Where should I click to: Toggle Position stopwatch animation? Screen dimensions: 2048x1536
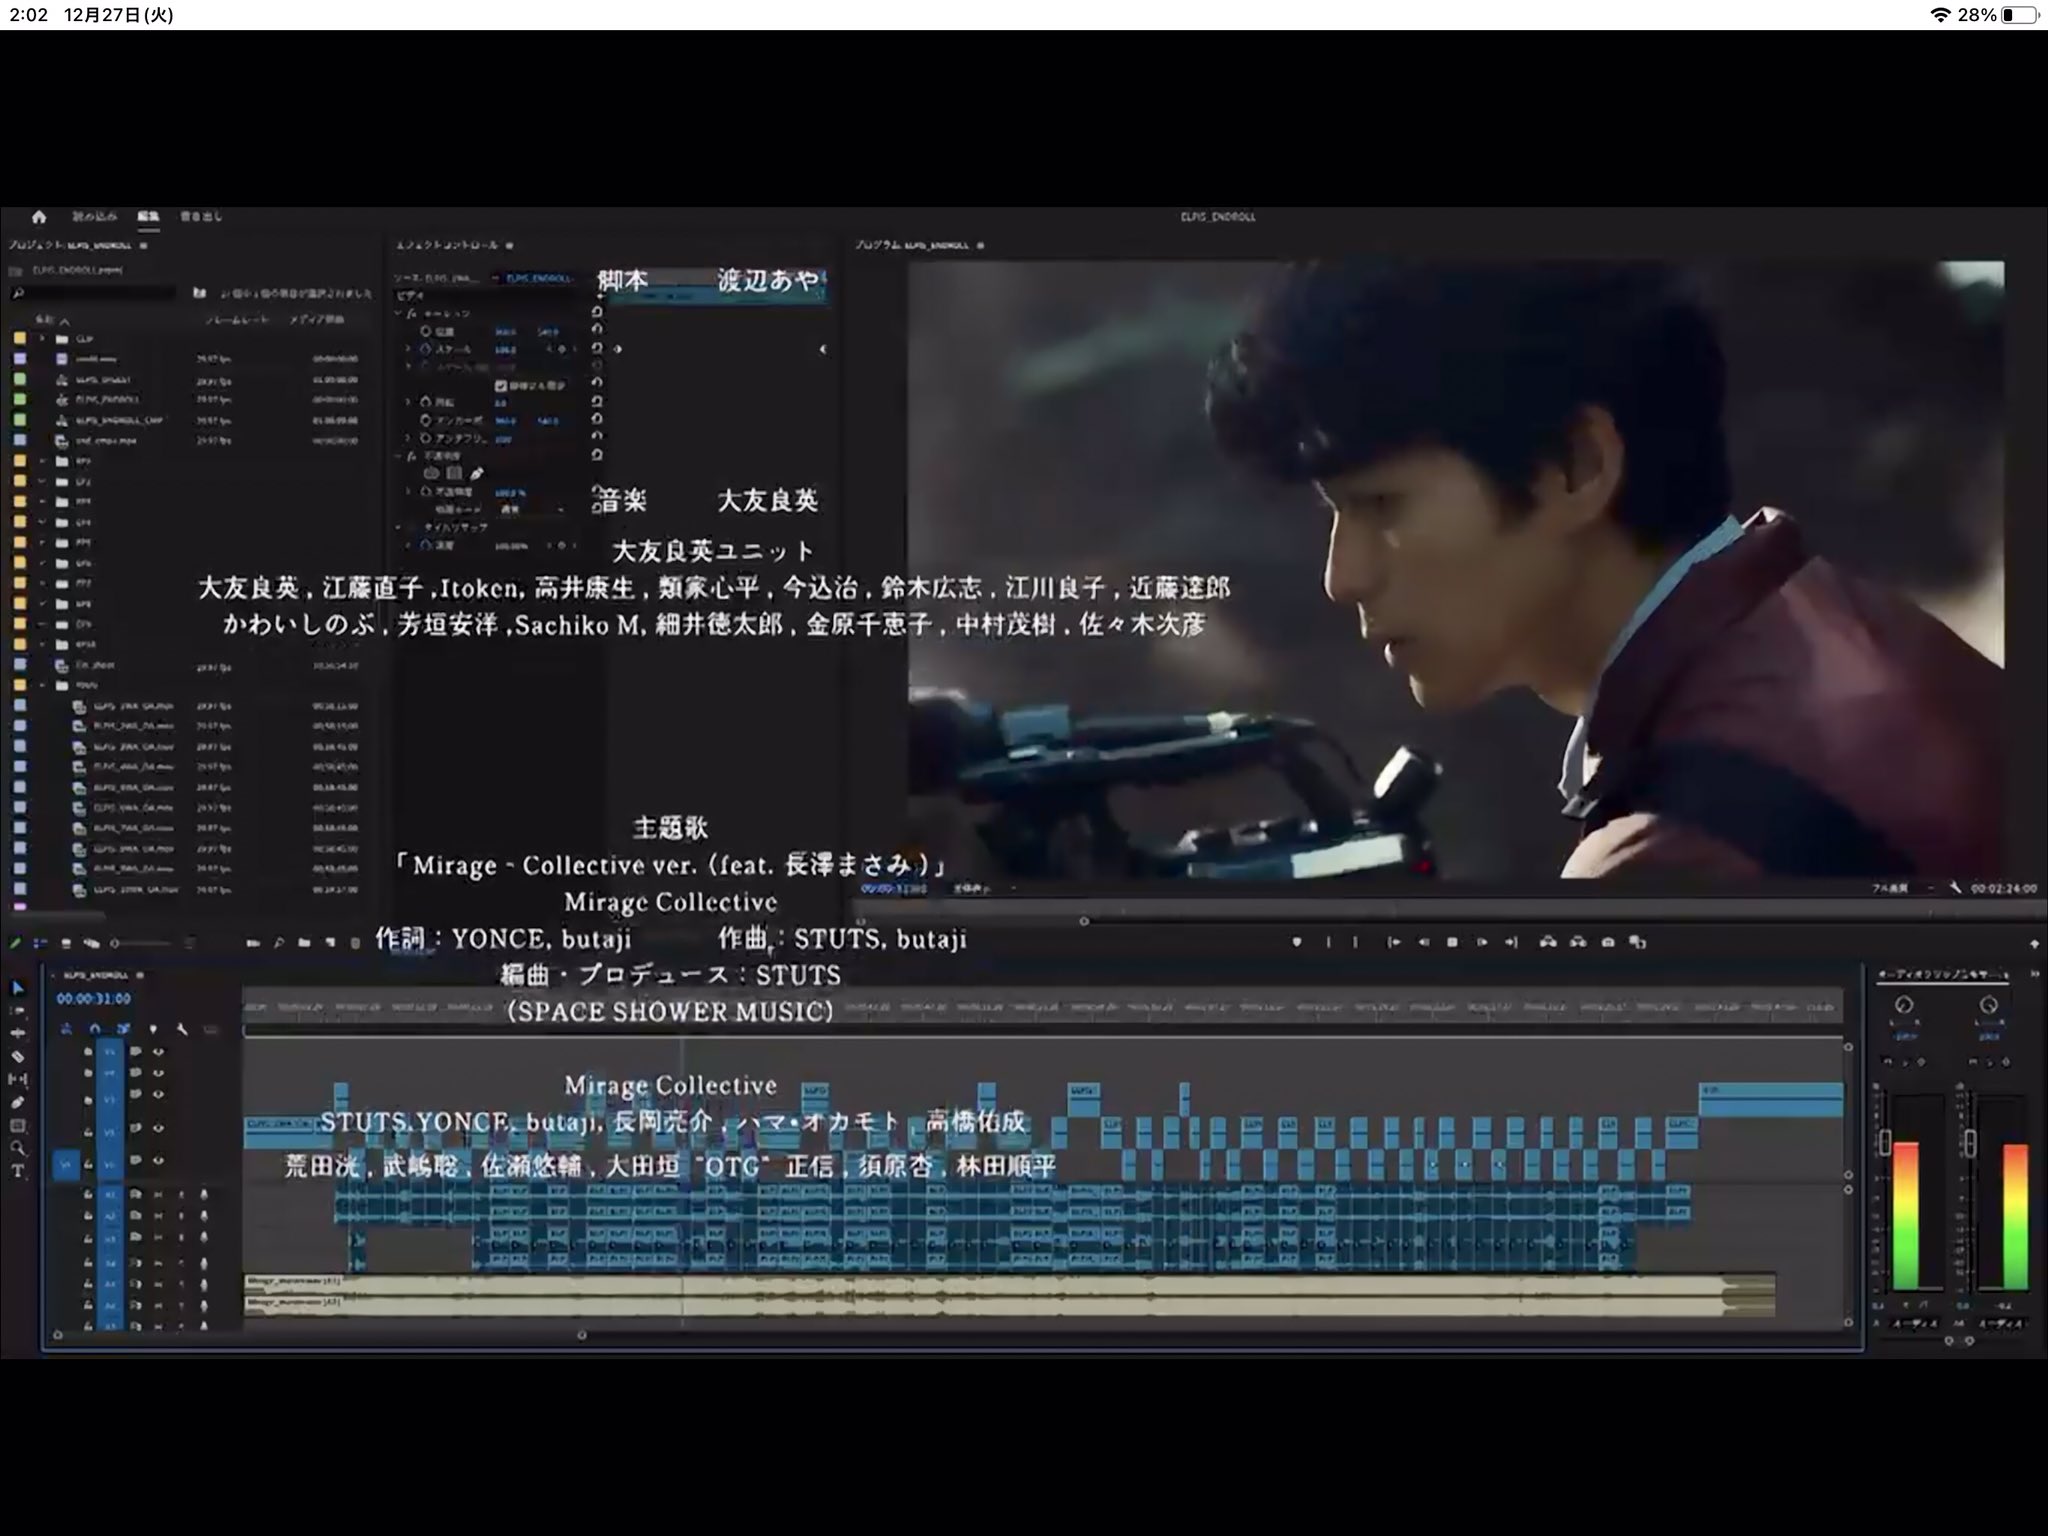coord(426,331)
